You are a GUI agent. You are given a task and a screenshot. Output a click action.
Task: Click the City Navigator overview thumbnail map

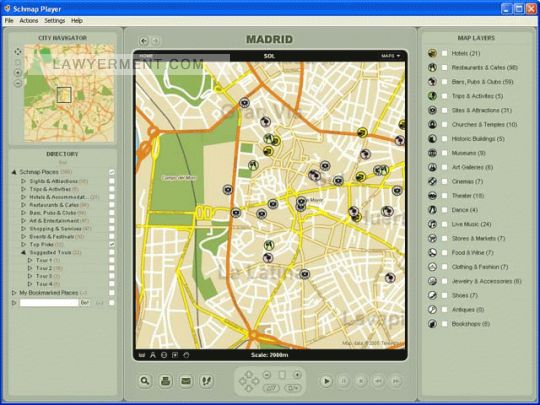(x=69, y=93)
